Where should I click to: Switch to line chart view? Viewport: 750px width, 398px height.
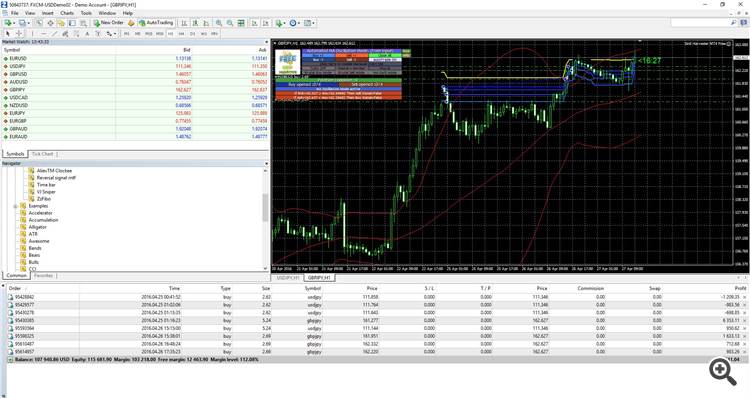(x=206, y=23)
